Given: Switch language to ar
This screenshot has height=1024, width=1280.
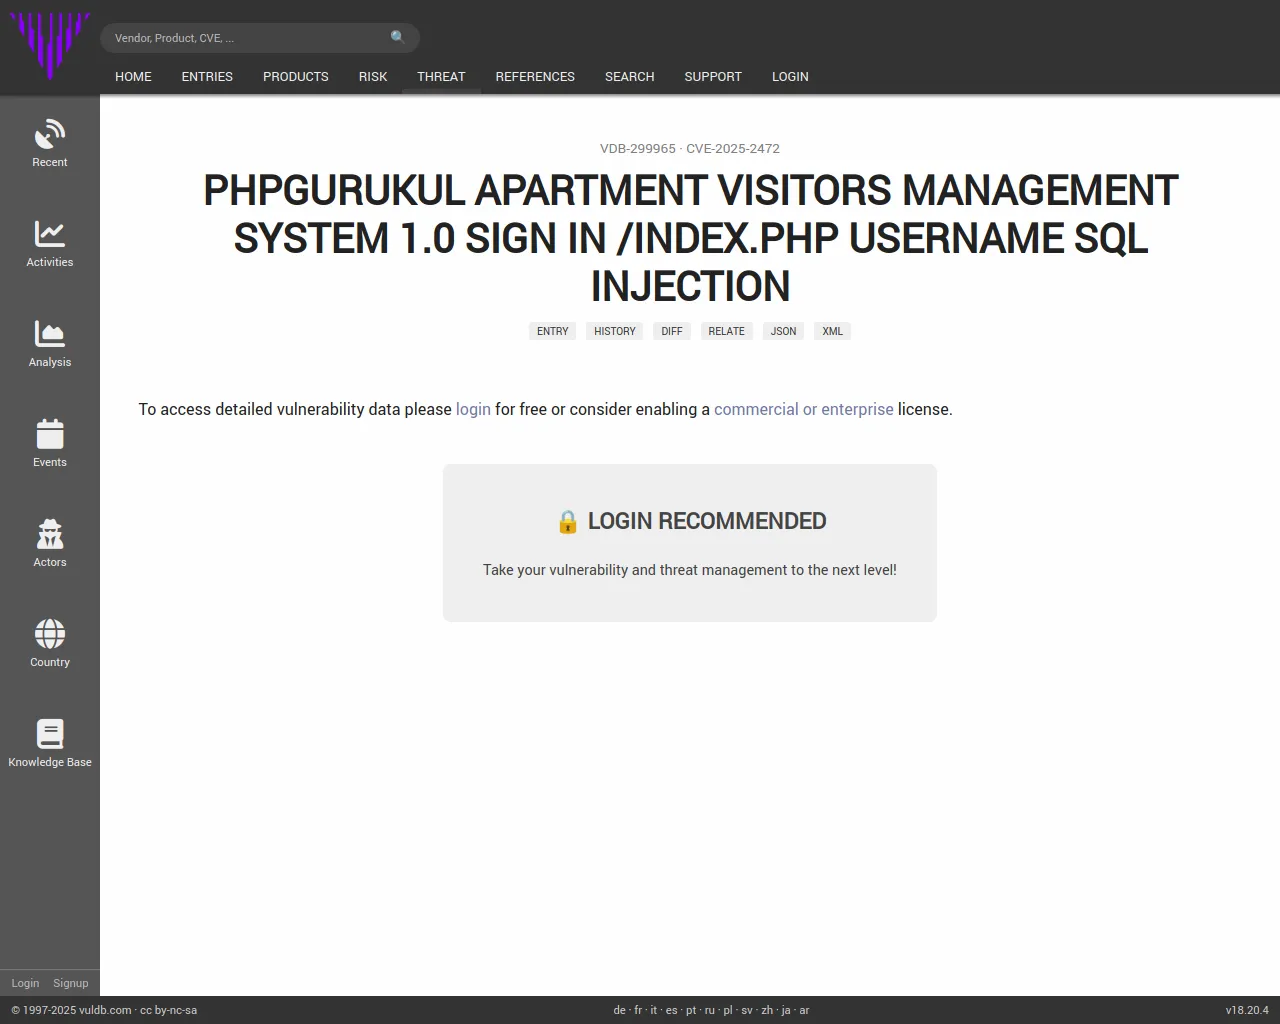Looking at the screenshot, I should tap(804, 1010).
